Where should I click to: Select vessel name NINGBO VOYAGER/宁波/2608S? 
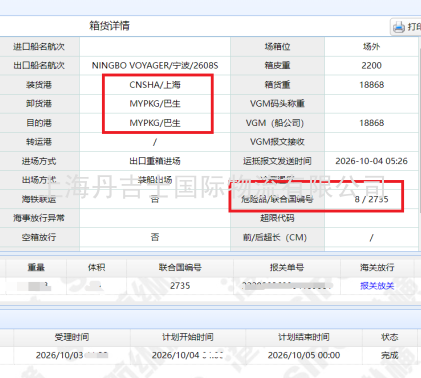tap(155, 65)
